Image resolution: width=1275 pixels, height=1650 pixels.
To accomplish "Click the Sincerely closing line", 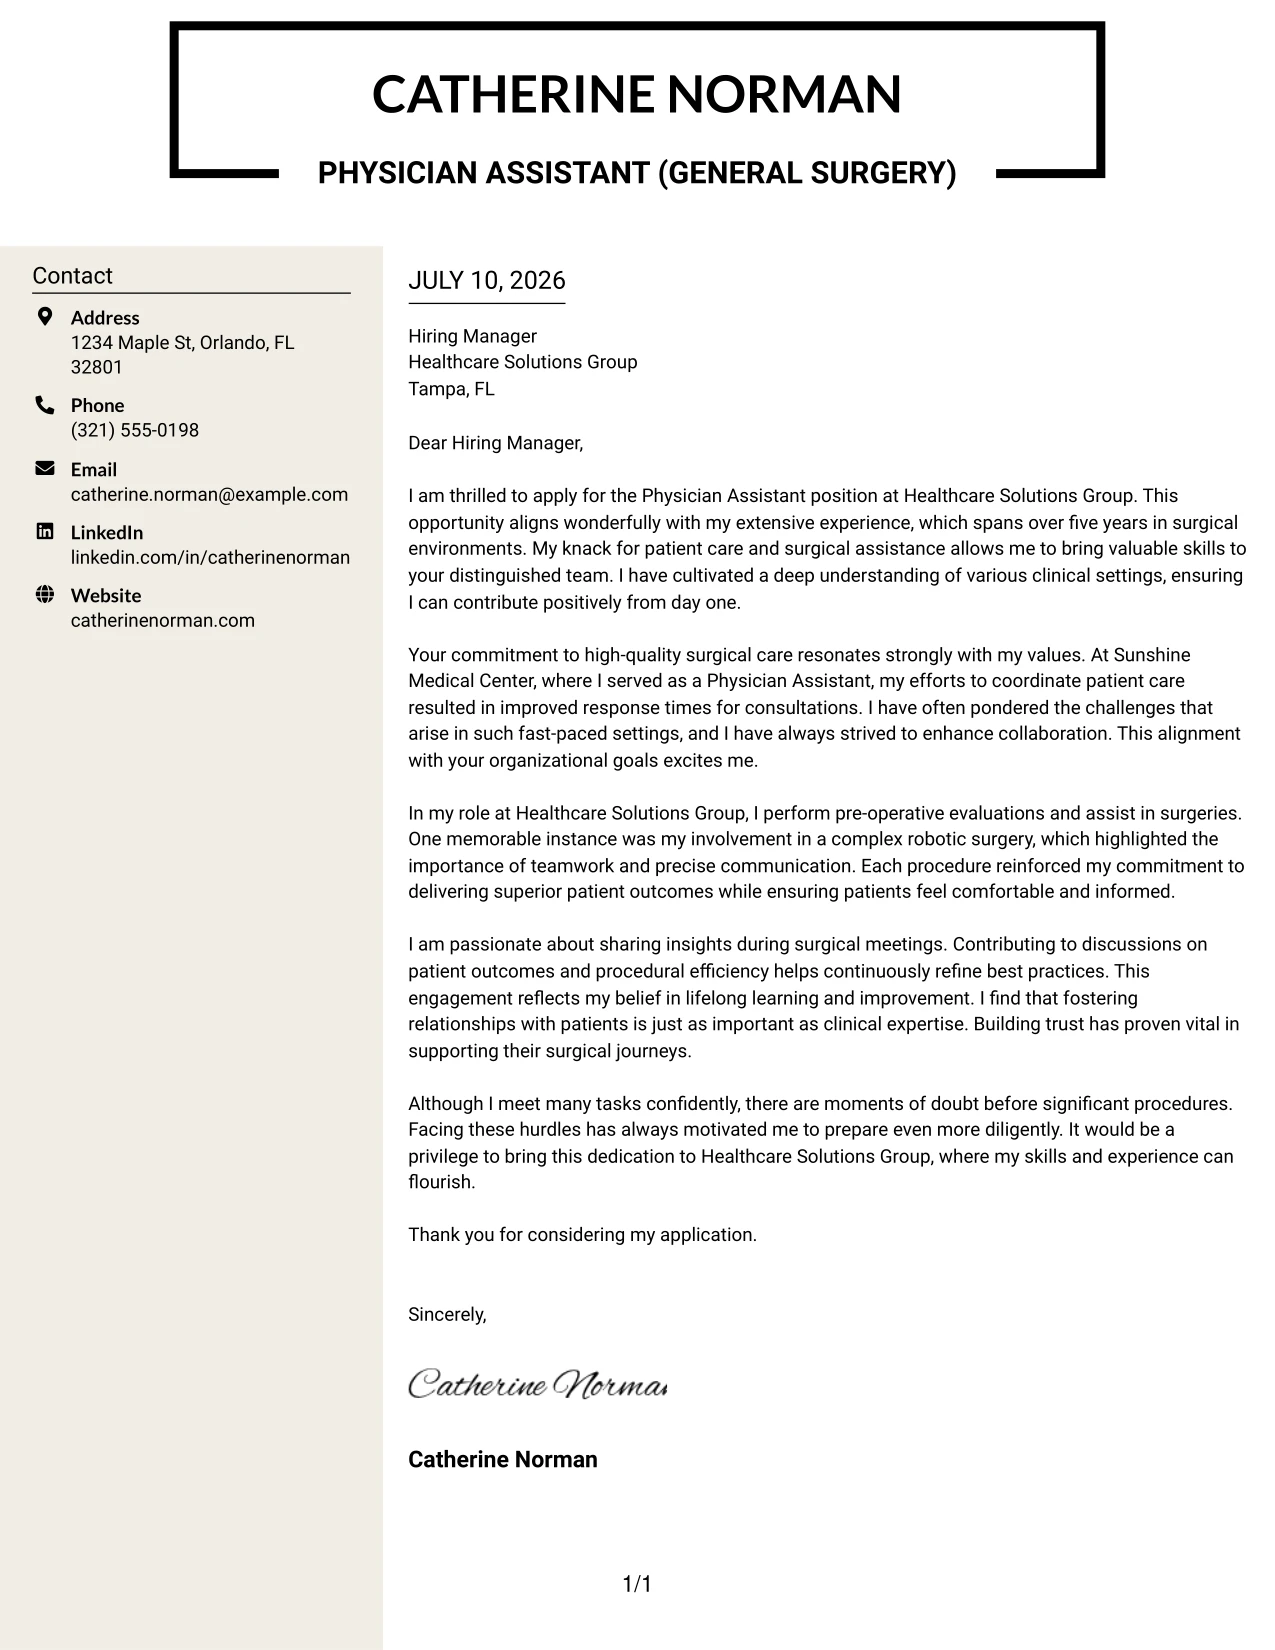I will (x=447, y=1315).
